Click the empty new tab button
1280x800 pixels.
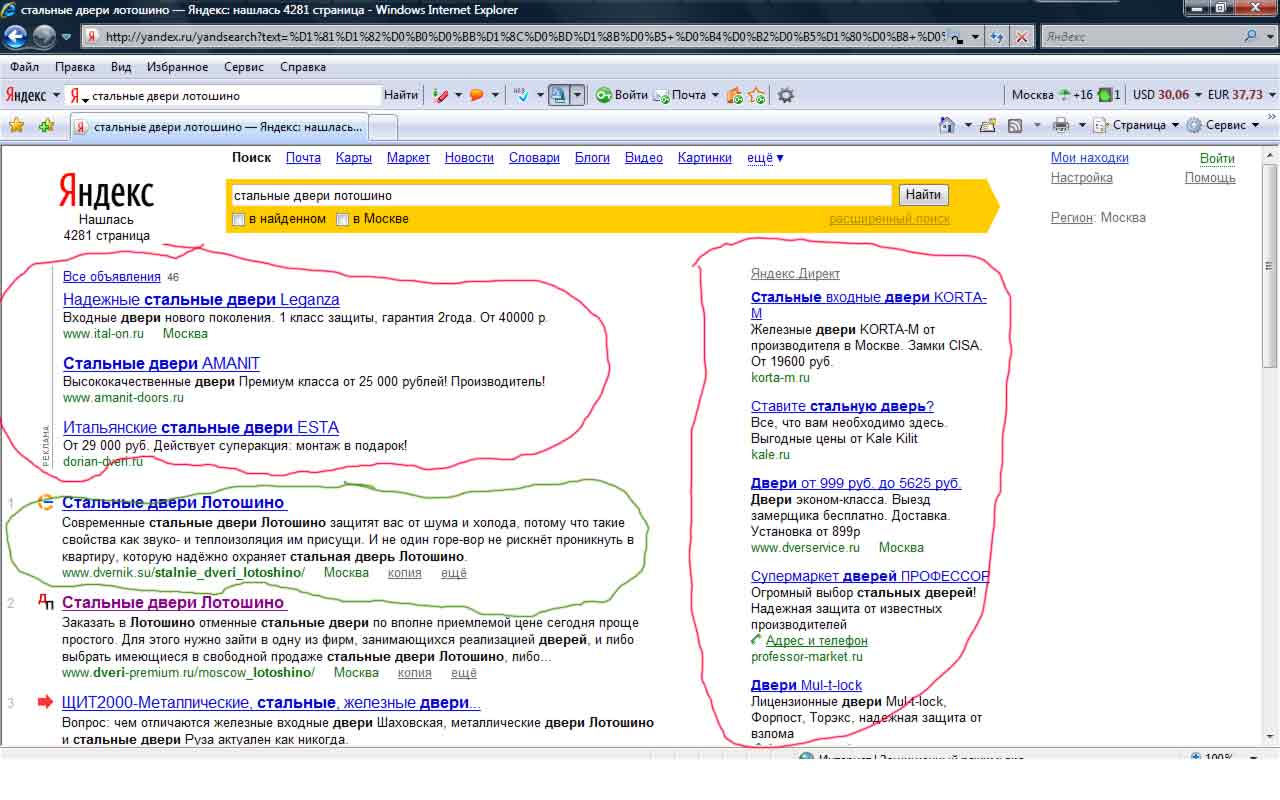[384, 127]
